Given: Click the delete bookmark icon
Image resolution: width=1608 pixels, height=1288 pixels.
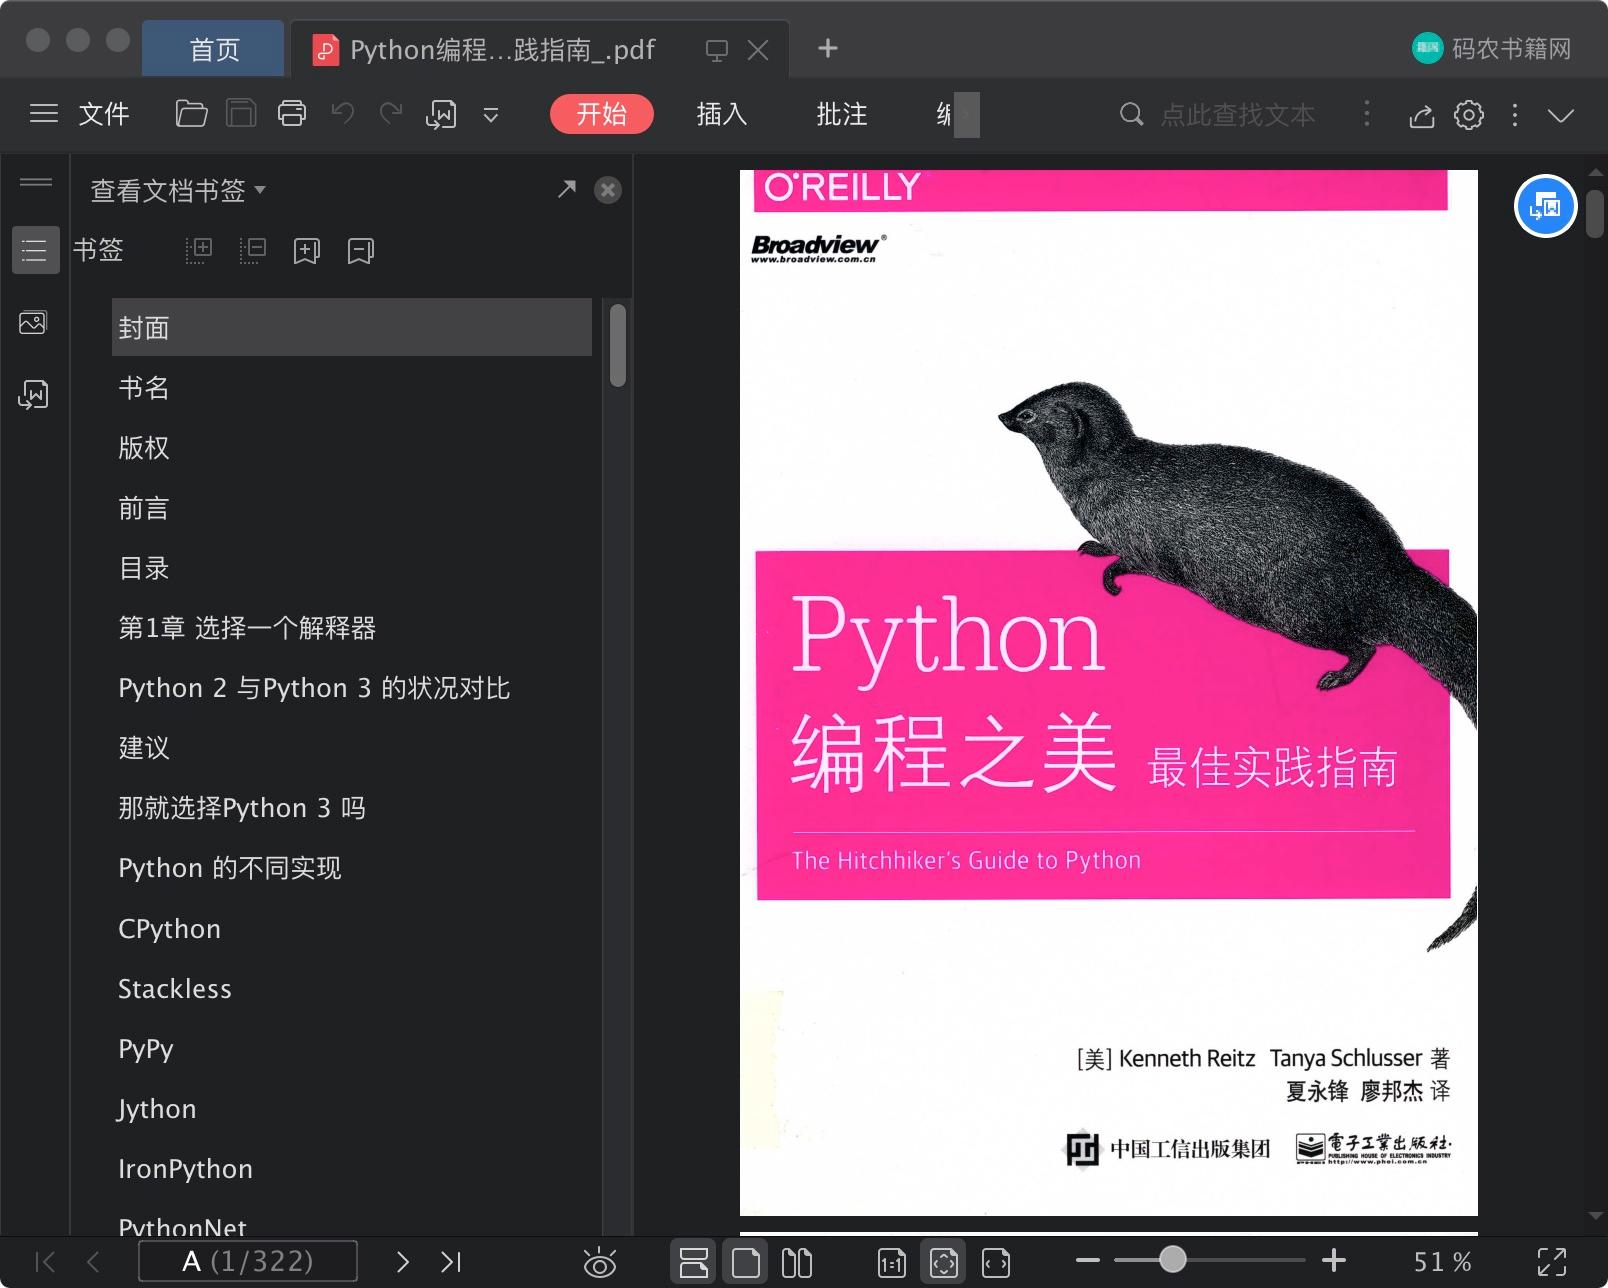Looking at the screenshot, I should tap(360, 251).
